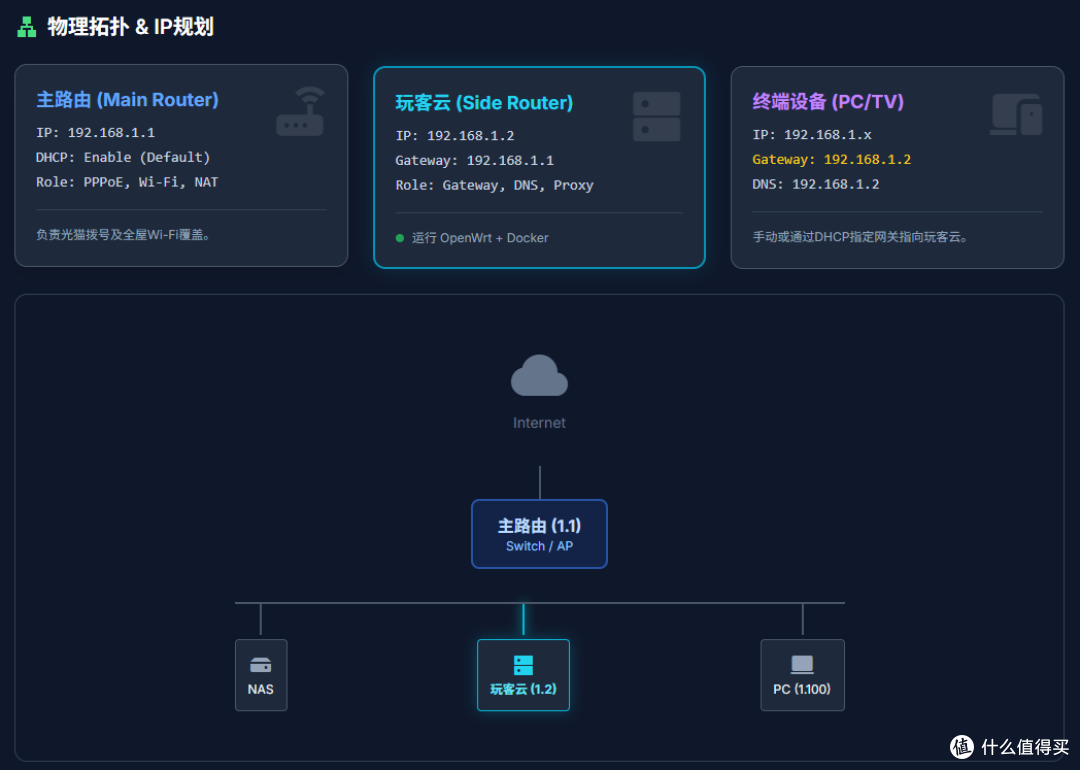Select the PC (1.100) node box
The image size is (1080, 770).
tap(802, 675)
